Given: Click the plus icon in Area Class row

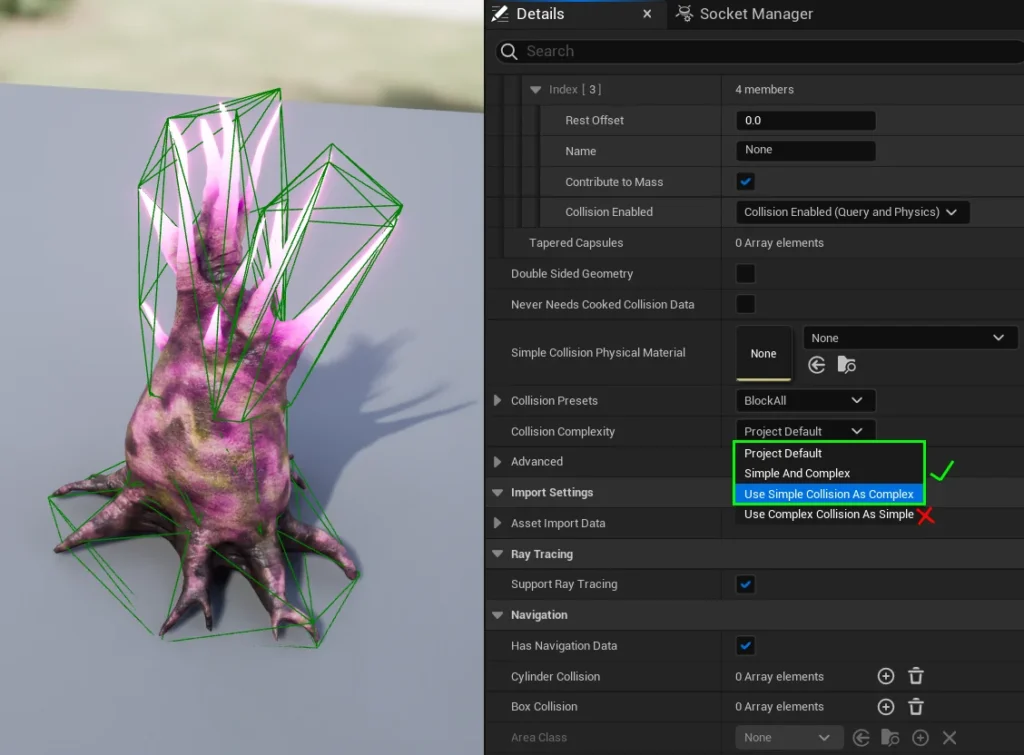Looking at the screenshot, I should click(920, 738).
